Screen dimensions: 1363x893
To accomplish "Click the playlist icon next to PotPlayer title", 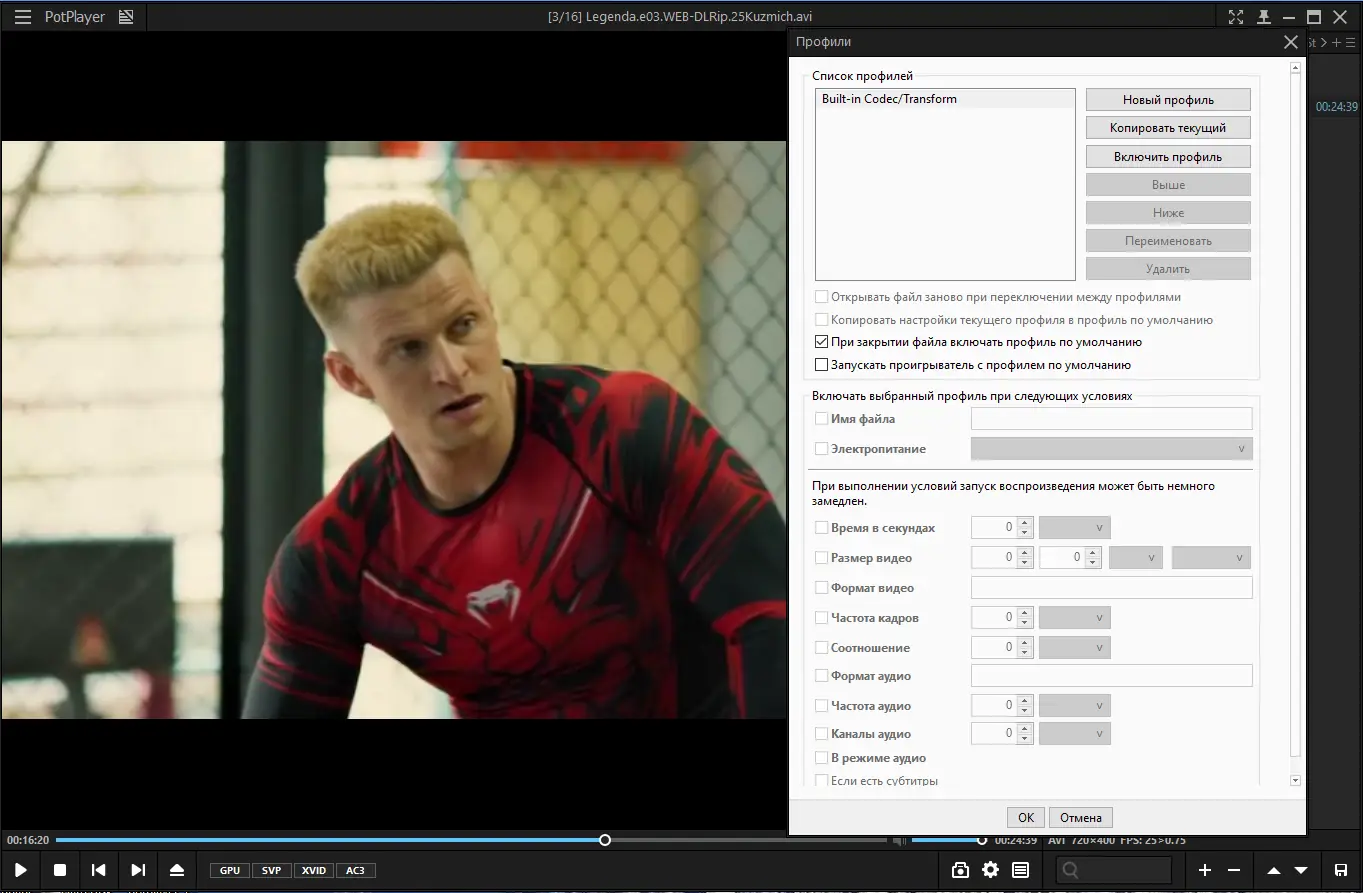I will click(126, 17).
